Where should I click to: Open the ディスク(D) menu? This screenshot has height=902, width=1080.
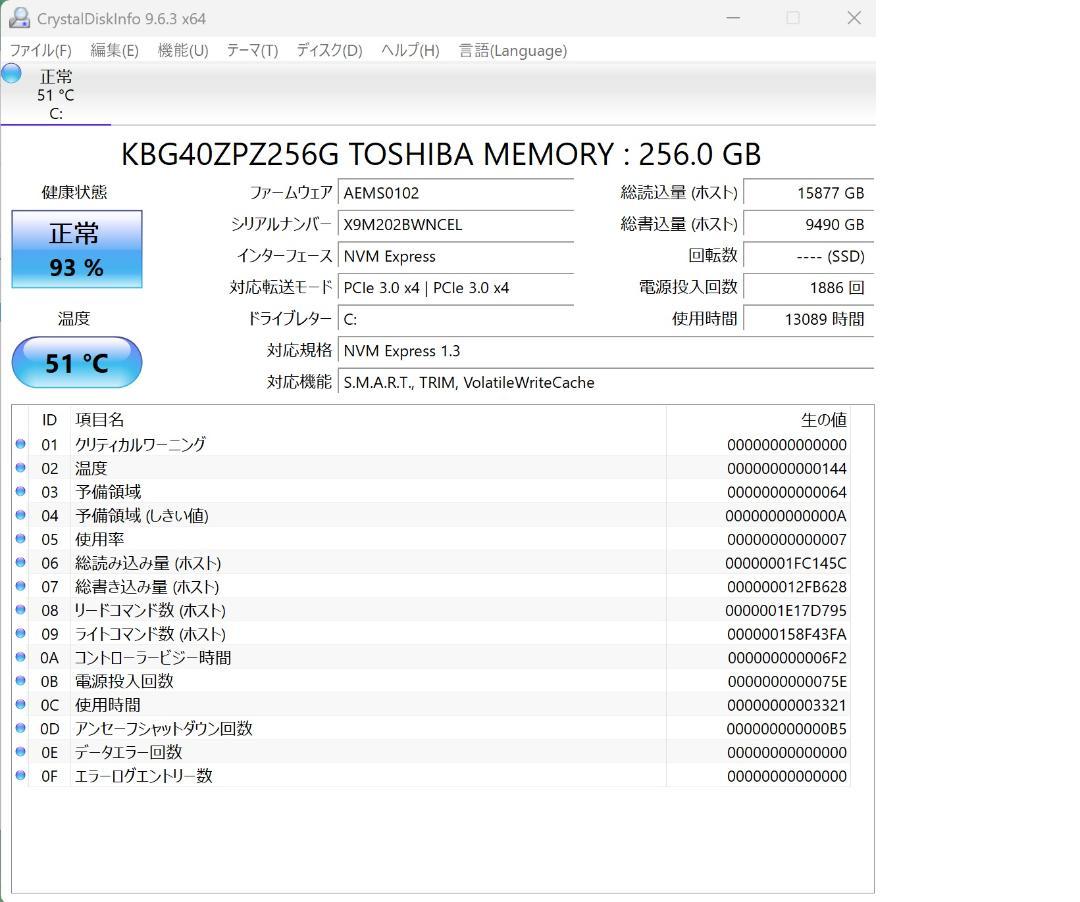coord(329,50)
